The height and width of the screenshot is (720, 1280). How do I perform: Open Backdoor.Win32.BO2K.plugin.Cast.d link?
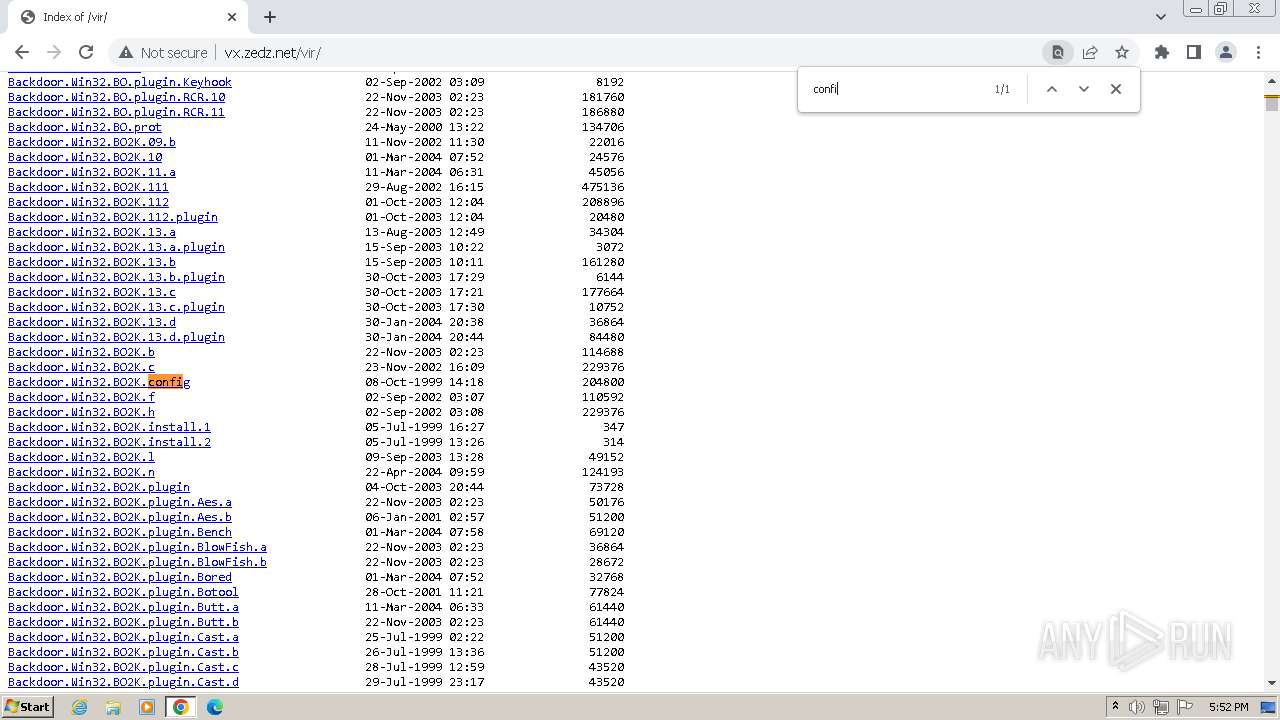pyautogui.click(x=123, y=682)
